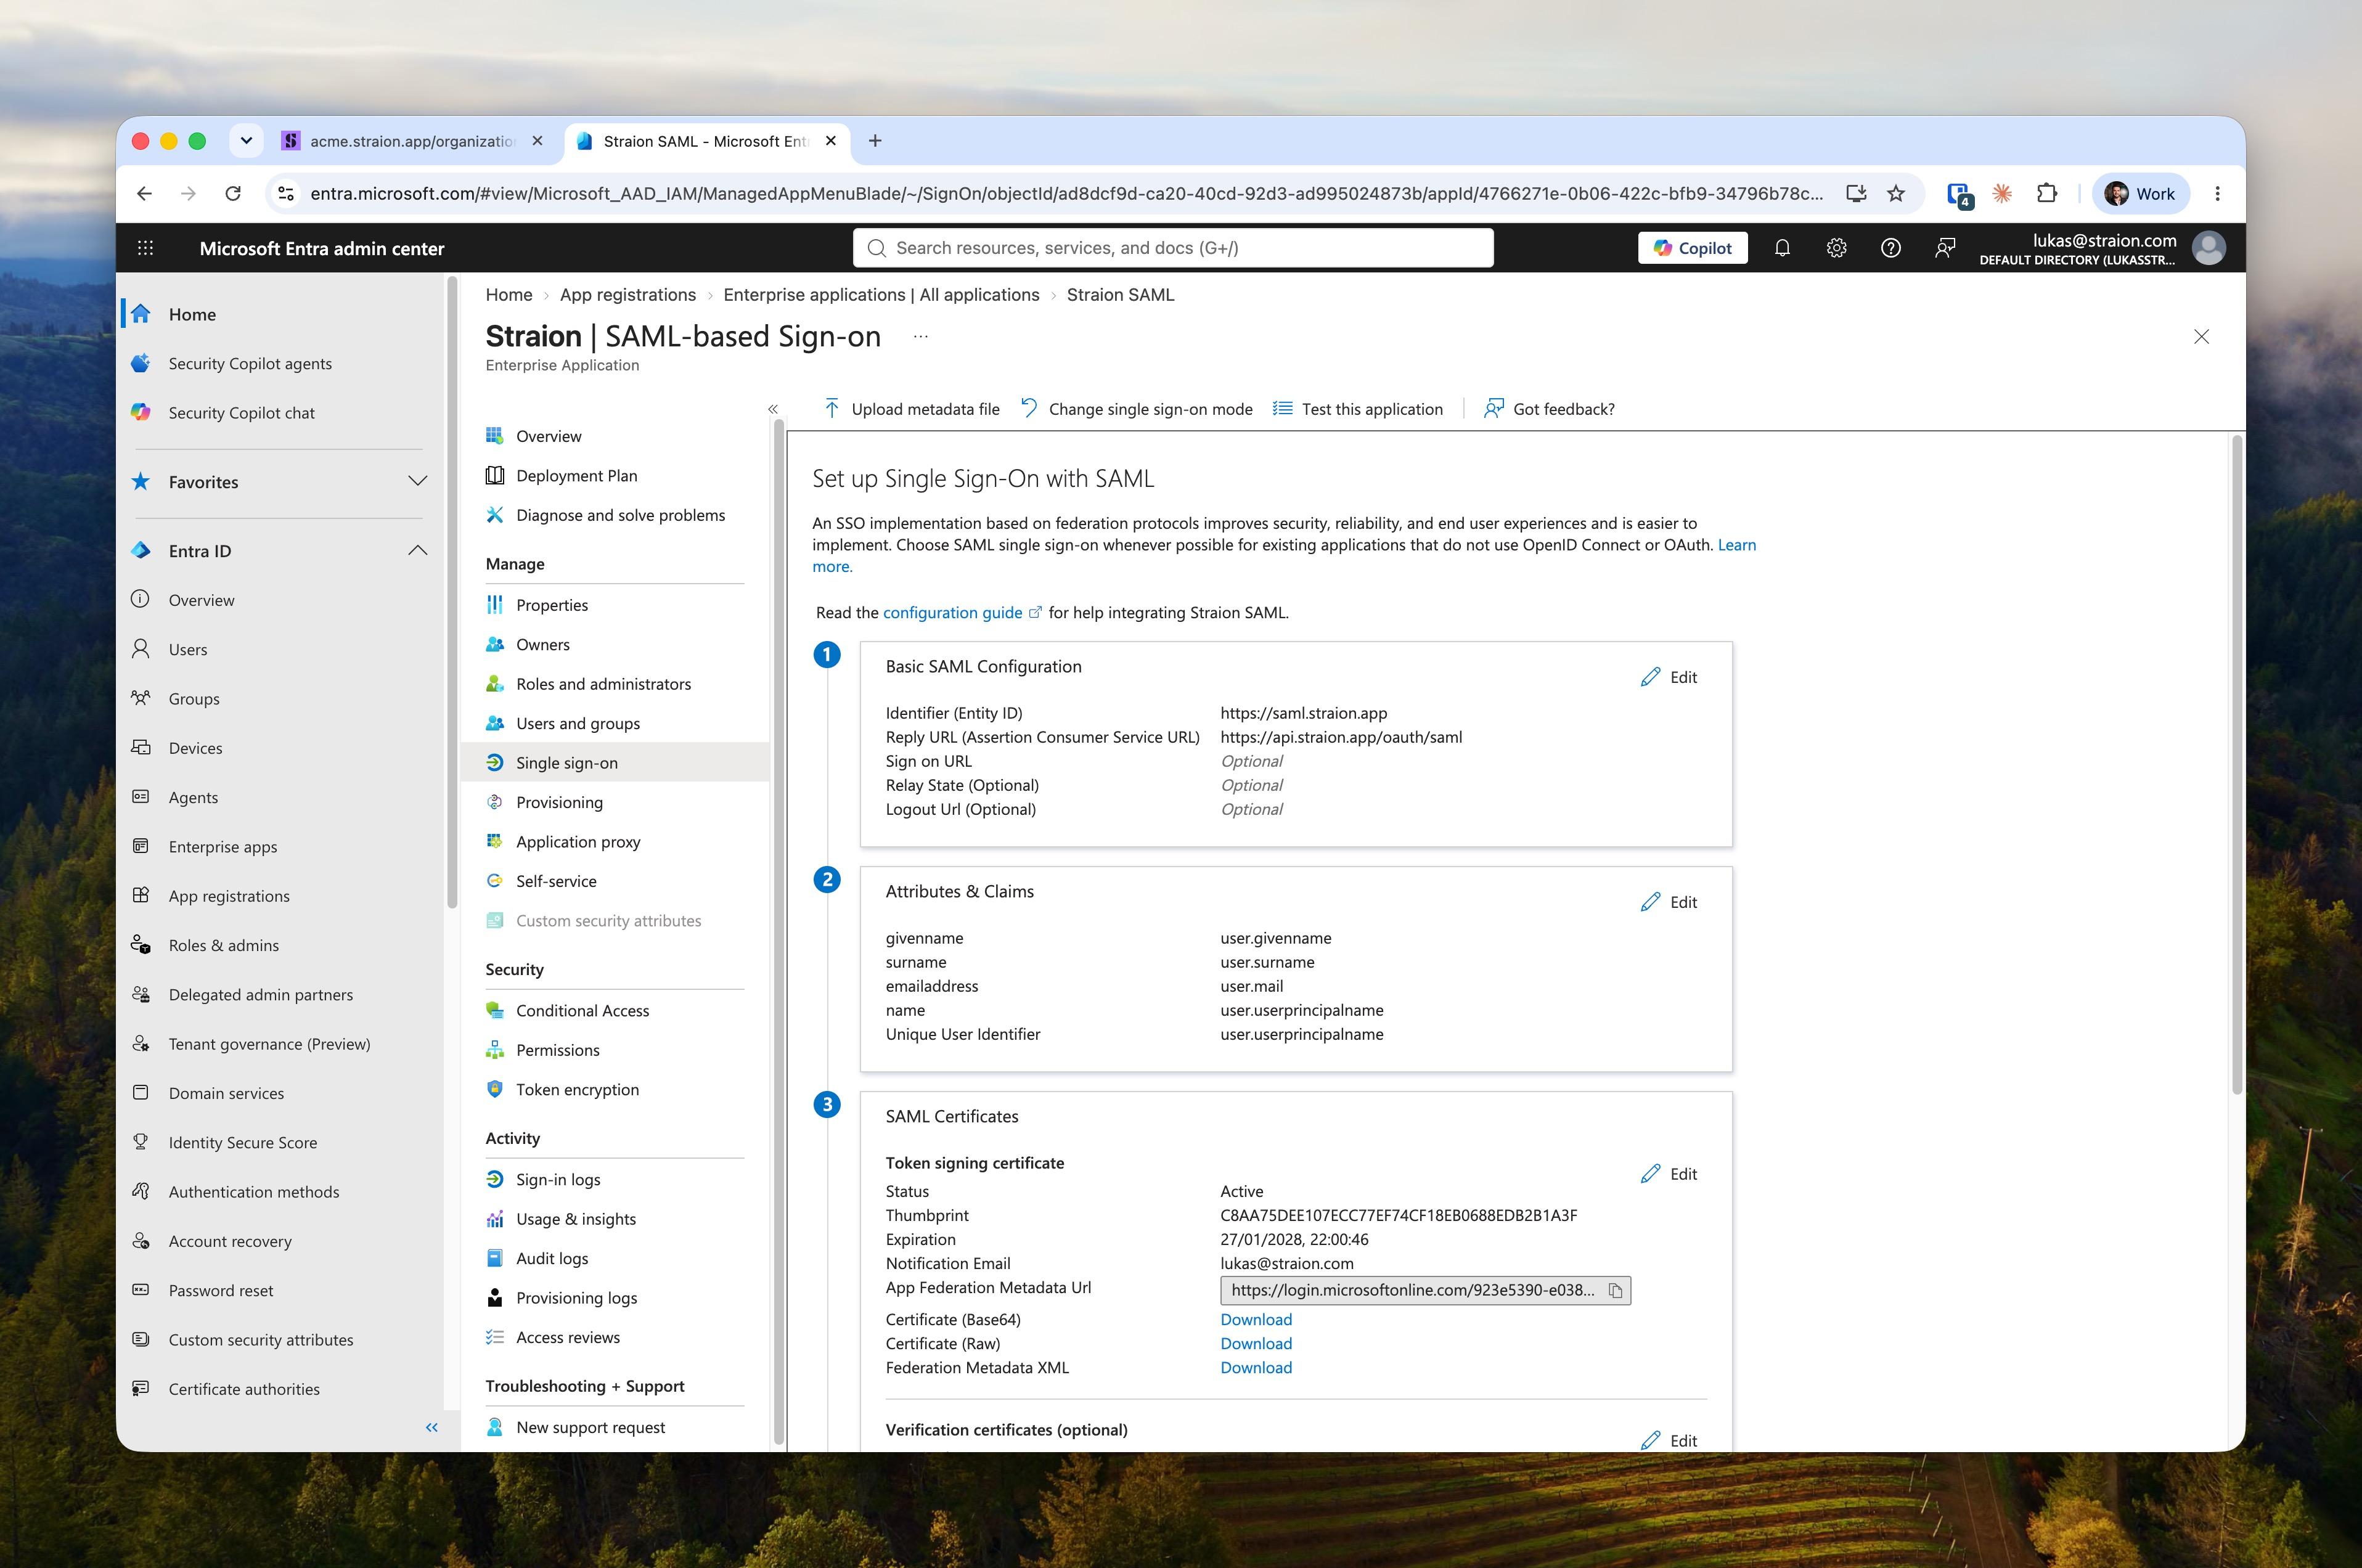Download Certificate (Base64)
Image resolution: width=2362 pixels, height=1568 pixels.
point(1256,1320)
